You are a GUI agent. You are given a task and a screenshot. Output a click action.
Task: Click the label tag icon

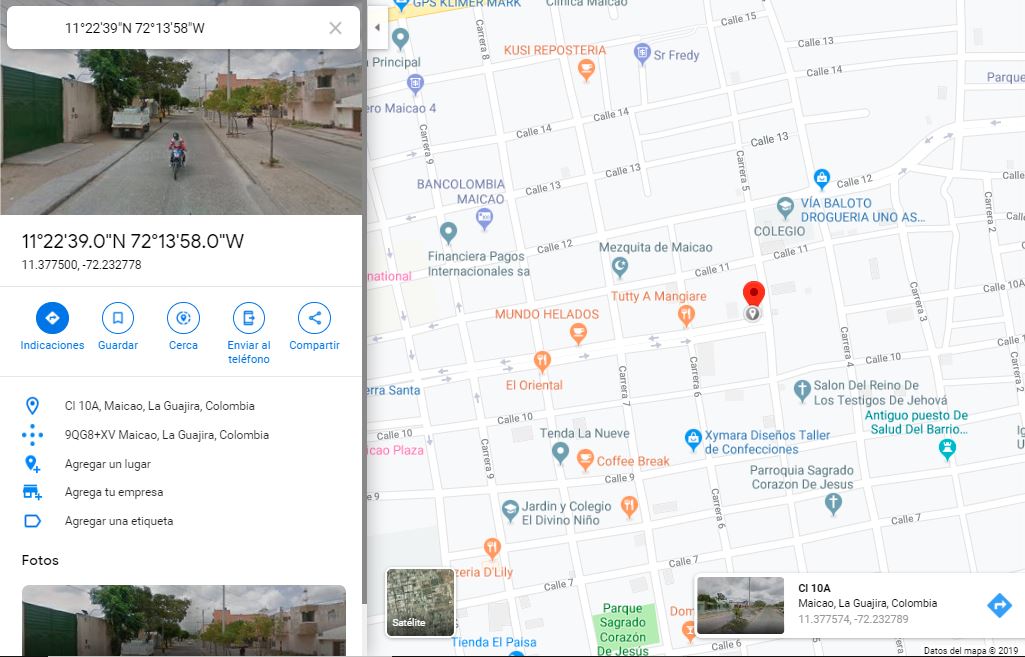[32, 521]
